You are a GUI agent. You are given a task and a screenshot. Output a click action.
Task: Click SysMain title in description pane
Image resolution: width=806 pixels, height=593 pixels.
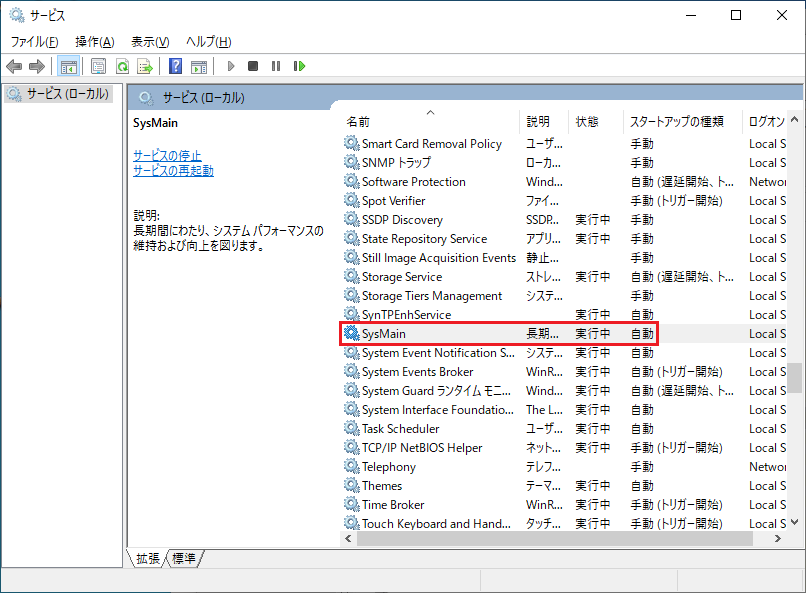coord(155,123)
